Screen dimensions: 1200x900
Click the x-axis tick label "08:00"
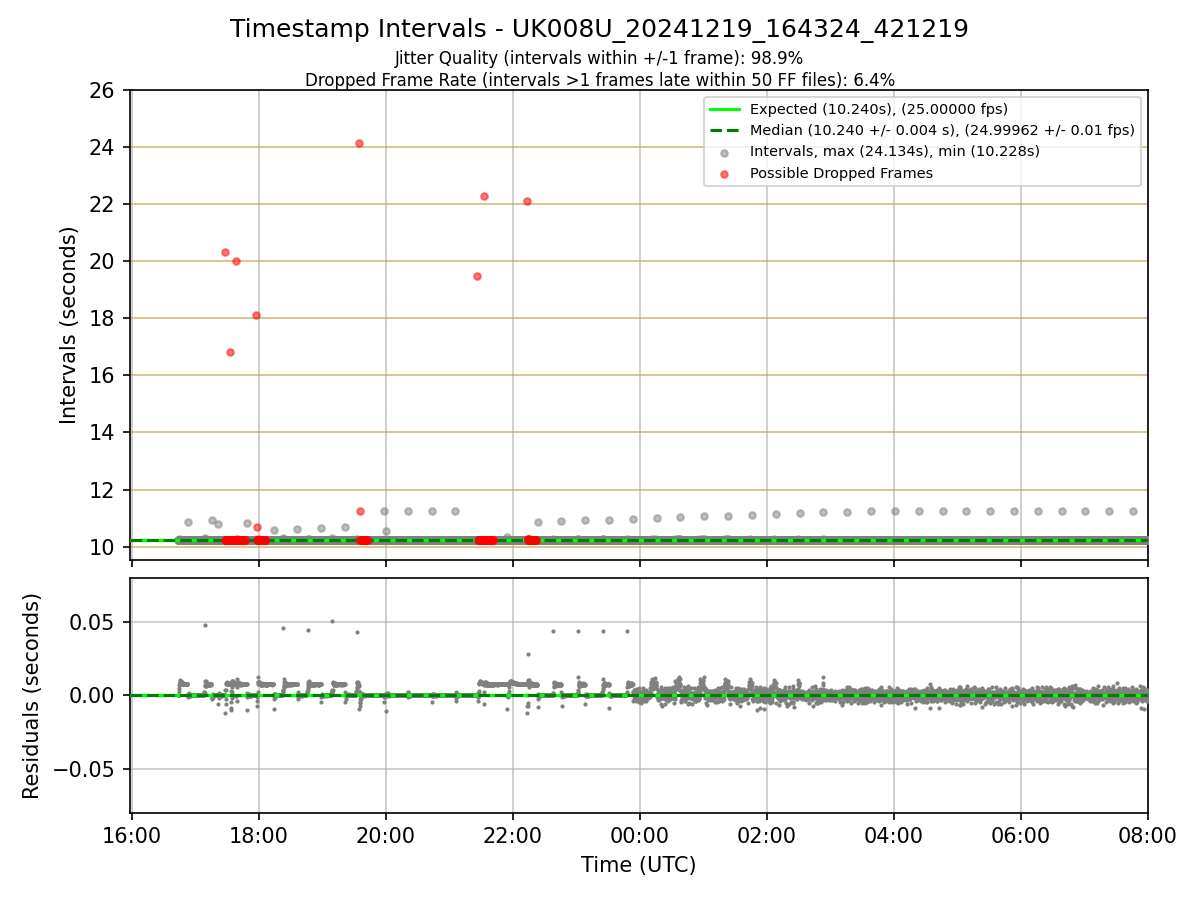[1148, 836]
